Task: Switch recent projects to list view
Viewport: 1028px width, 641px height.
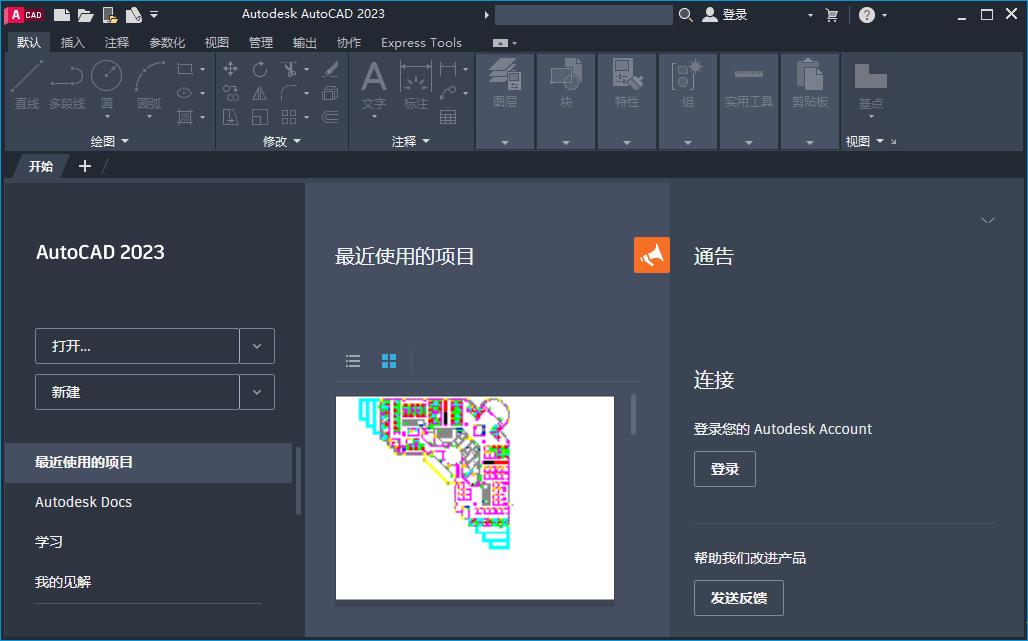Action: pos(353,361)
